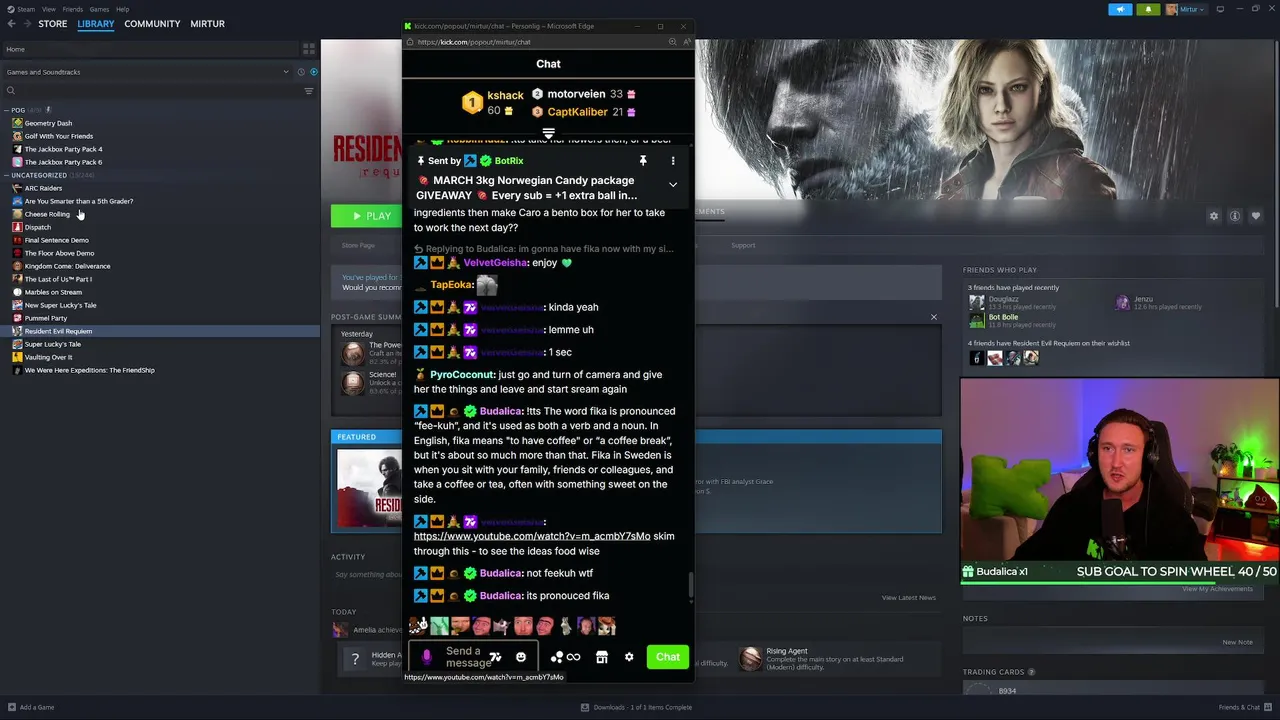Viewport: 1280px width, 720px height.
Task: Click the Steam forward navigation arrow
Action: pos(27,24)
